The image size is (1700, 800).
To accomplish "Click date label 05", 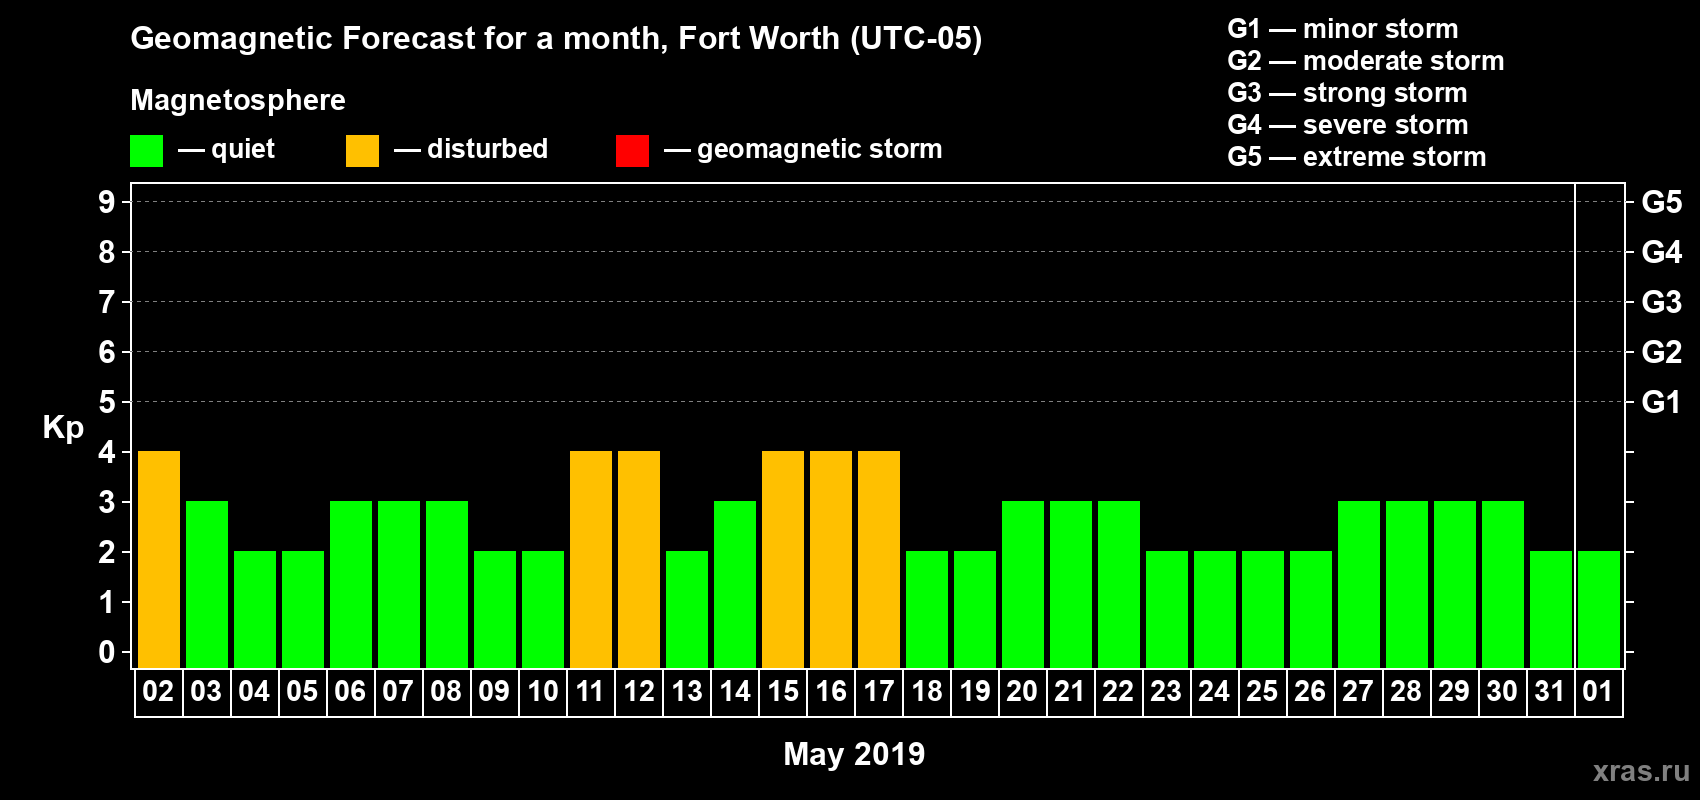I will point(302,692).
